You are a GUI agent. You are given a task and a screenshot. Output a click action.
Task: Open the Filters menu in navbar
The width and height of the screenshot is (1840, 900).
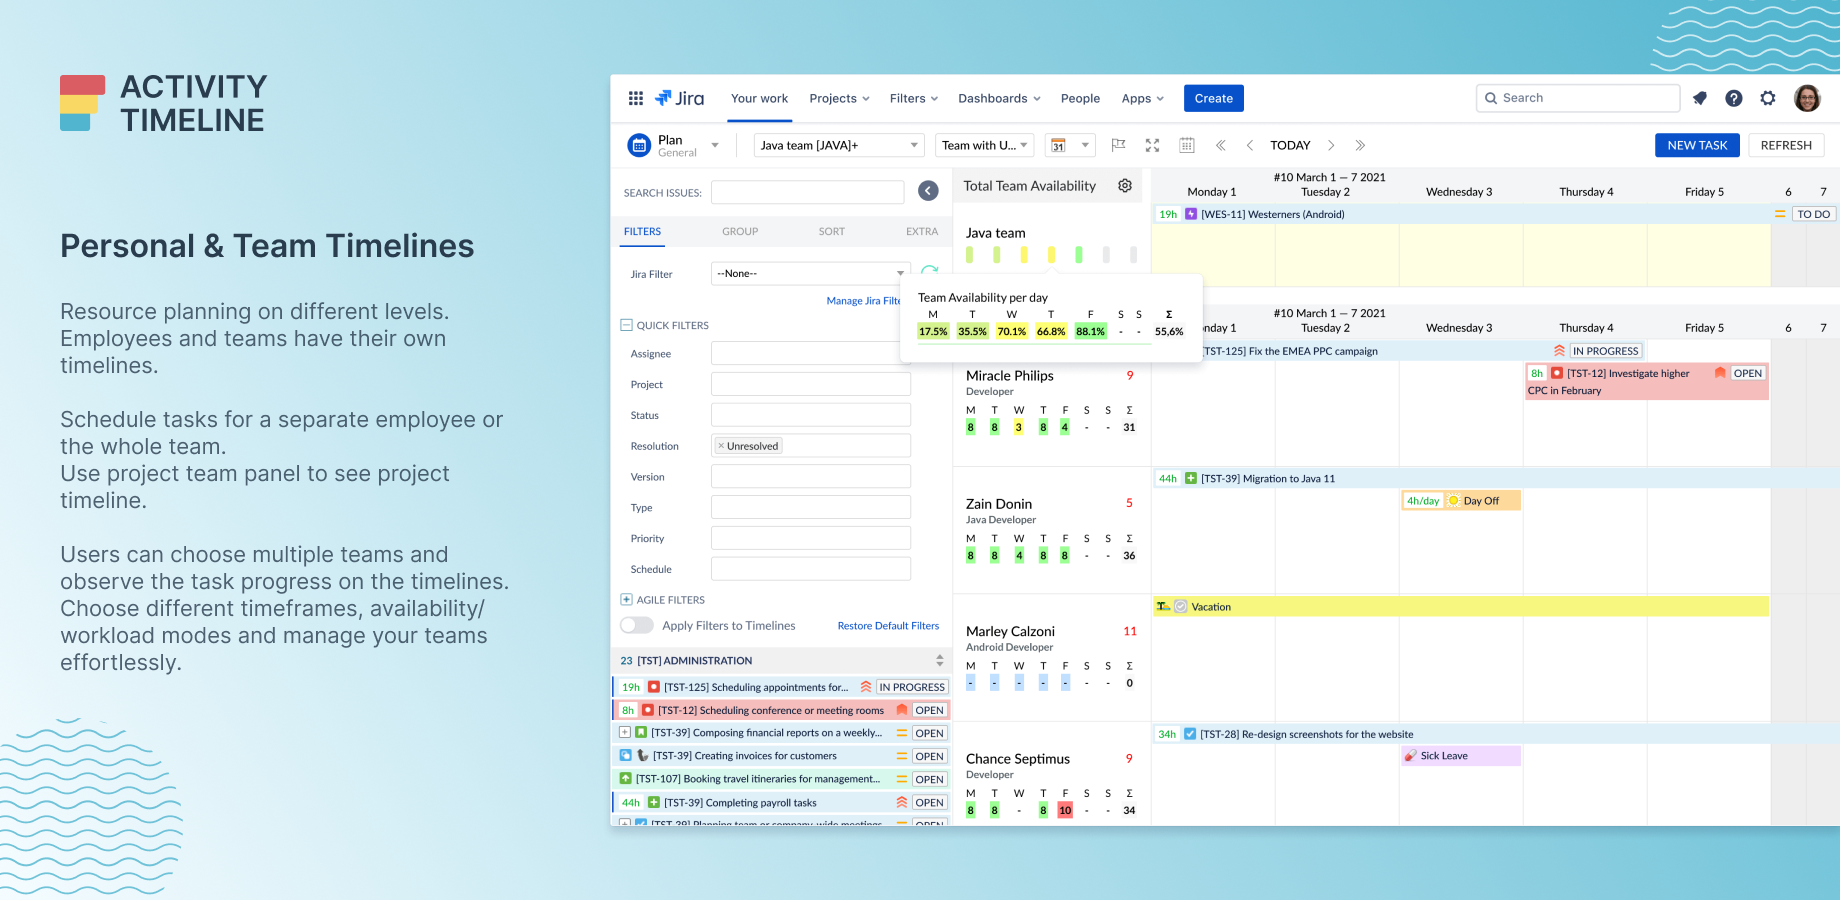coord(914,98)
